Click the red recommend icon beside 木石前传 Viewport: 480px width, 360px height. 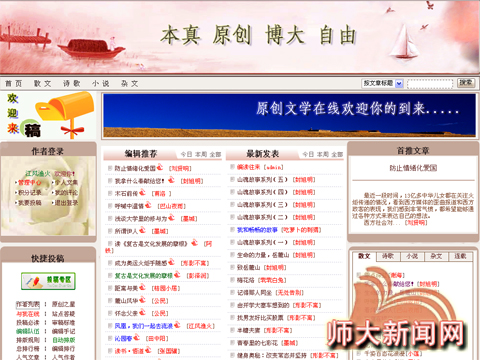pyautogui.click(x=143, y=192)
